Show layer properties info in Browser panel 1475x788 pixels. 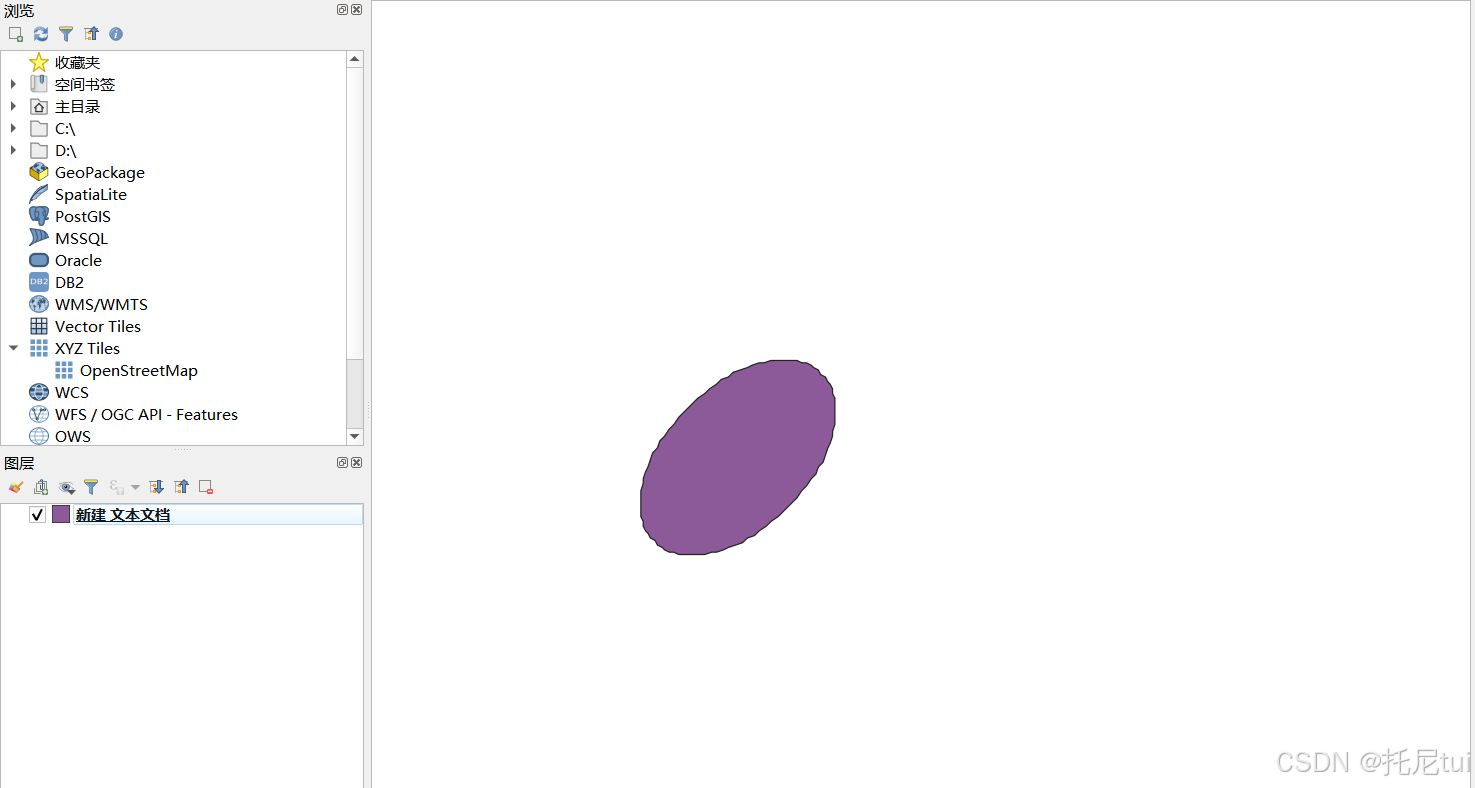pyautogui.click(x=116, y=33)
